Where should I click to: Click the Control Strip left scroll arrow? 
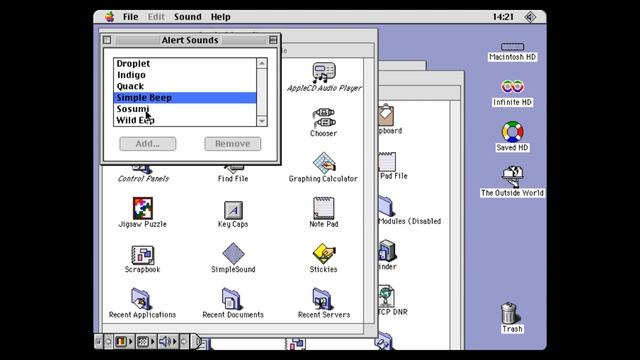[x=108, y=342]
